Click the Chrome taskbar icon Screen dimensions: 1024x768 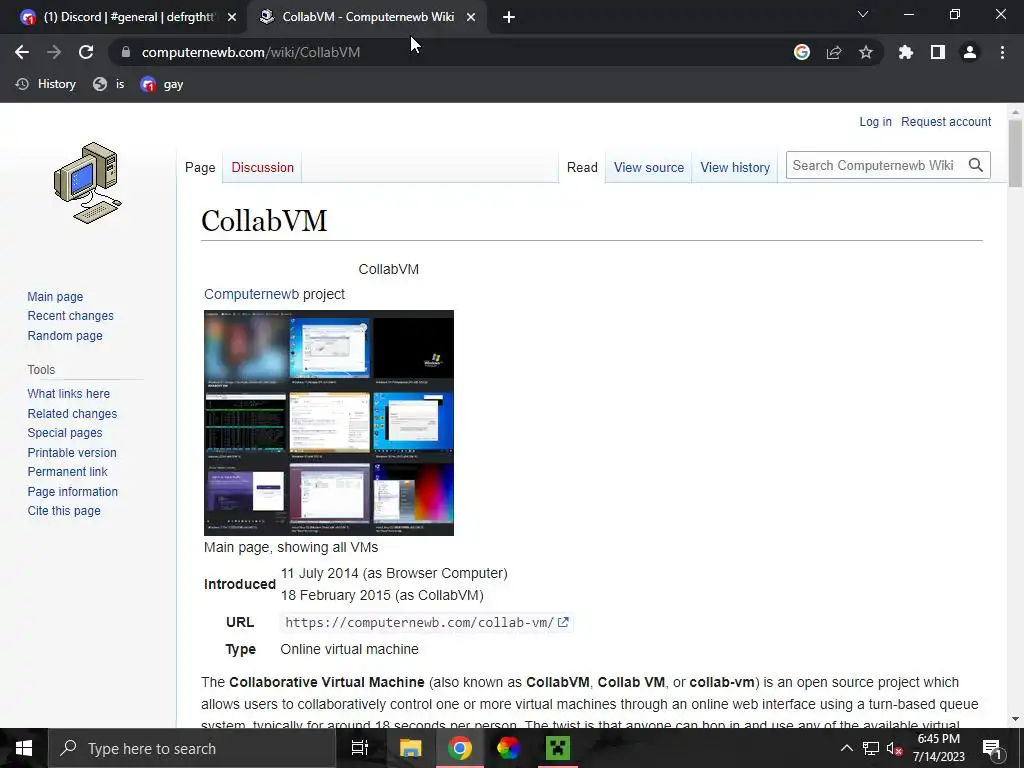pyautogui.click(x=460, y=748)
